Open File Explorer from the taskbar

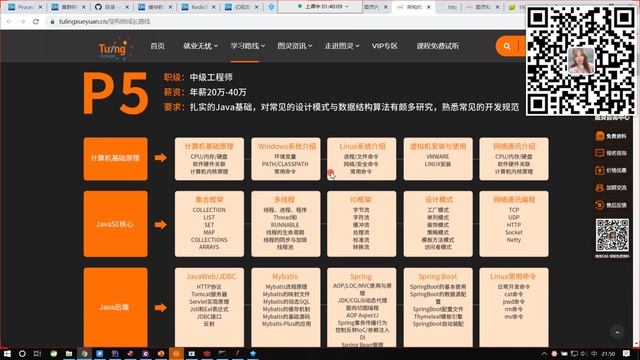69,353
